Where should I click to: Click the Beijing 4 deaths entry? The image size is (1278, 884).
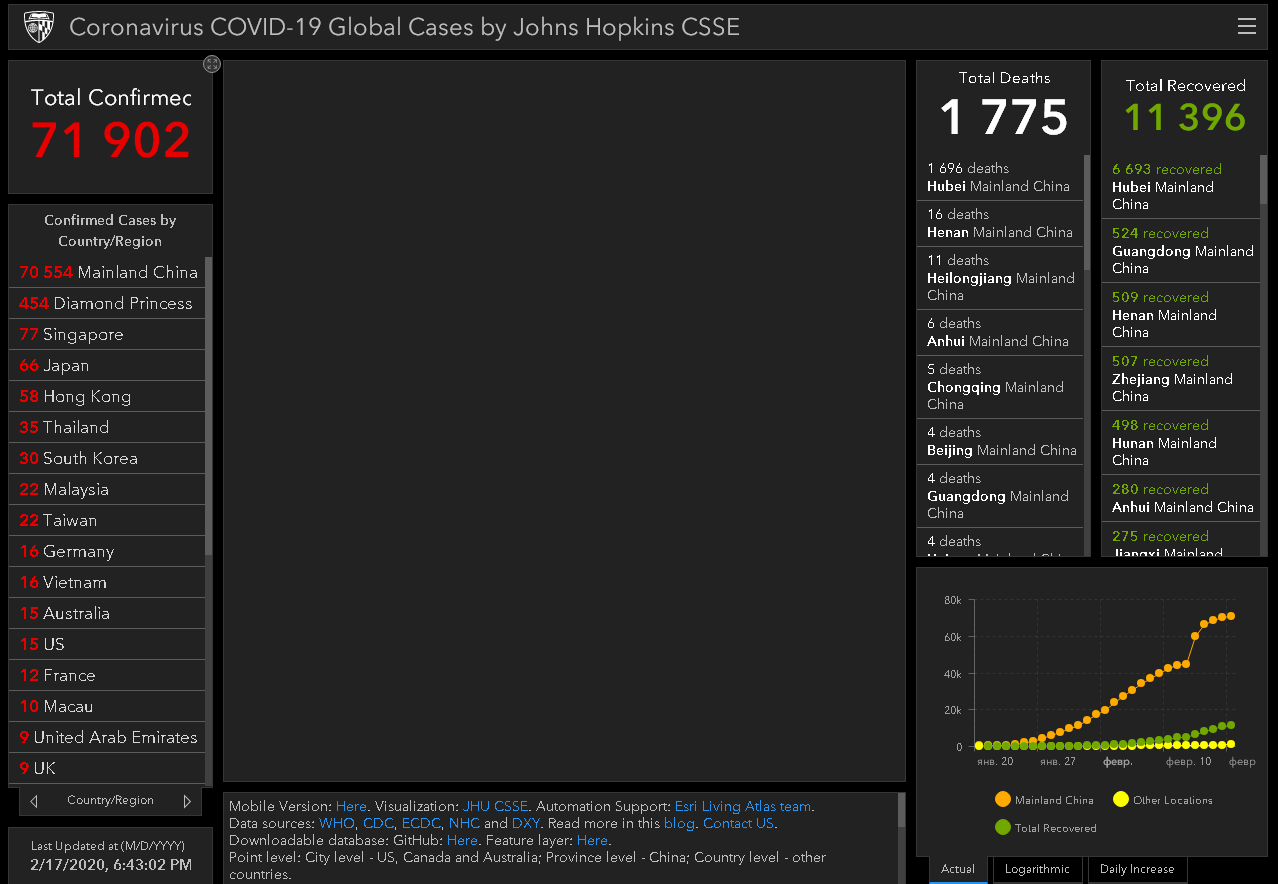(x=1000, y=441)
